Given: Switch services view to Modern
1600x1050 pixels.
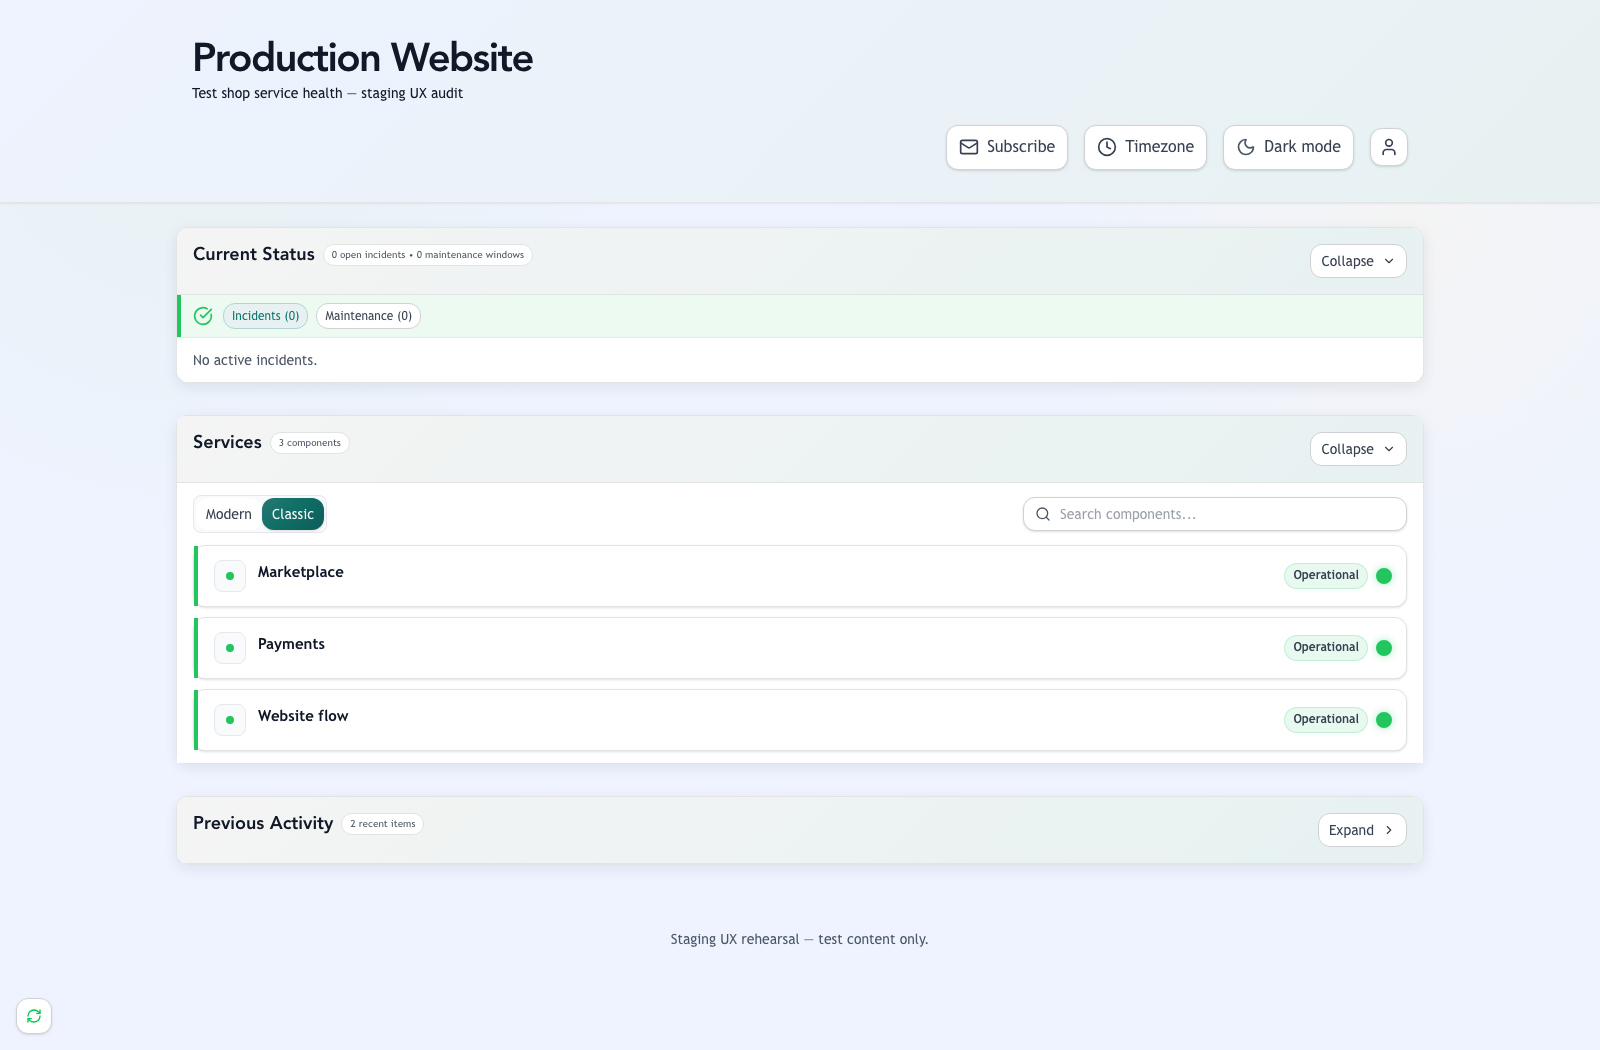Looking at the screenshot, I should [229, 514].
